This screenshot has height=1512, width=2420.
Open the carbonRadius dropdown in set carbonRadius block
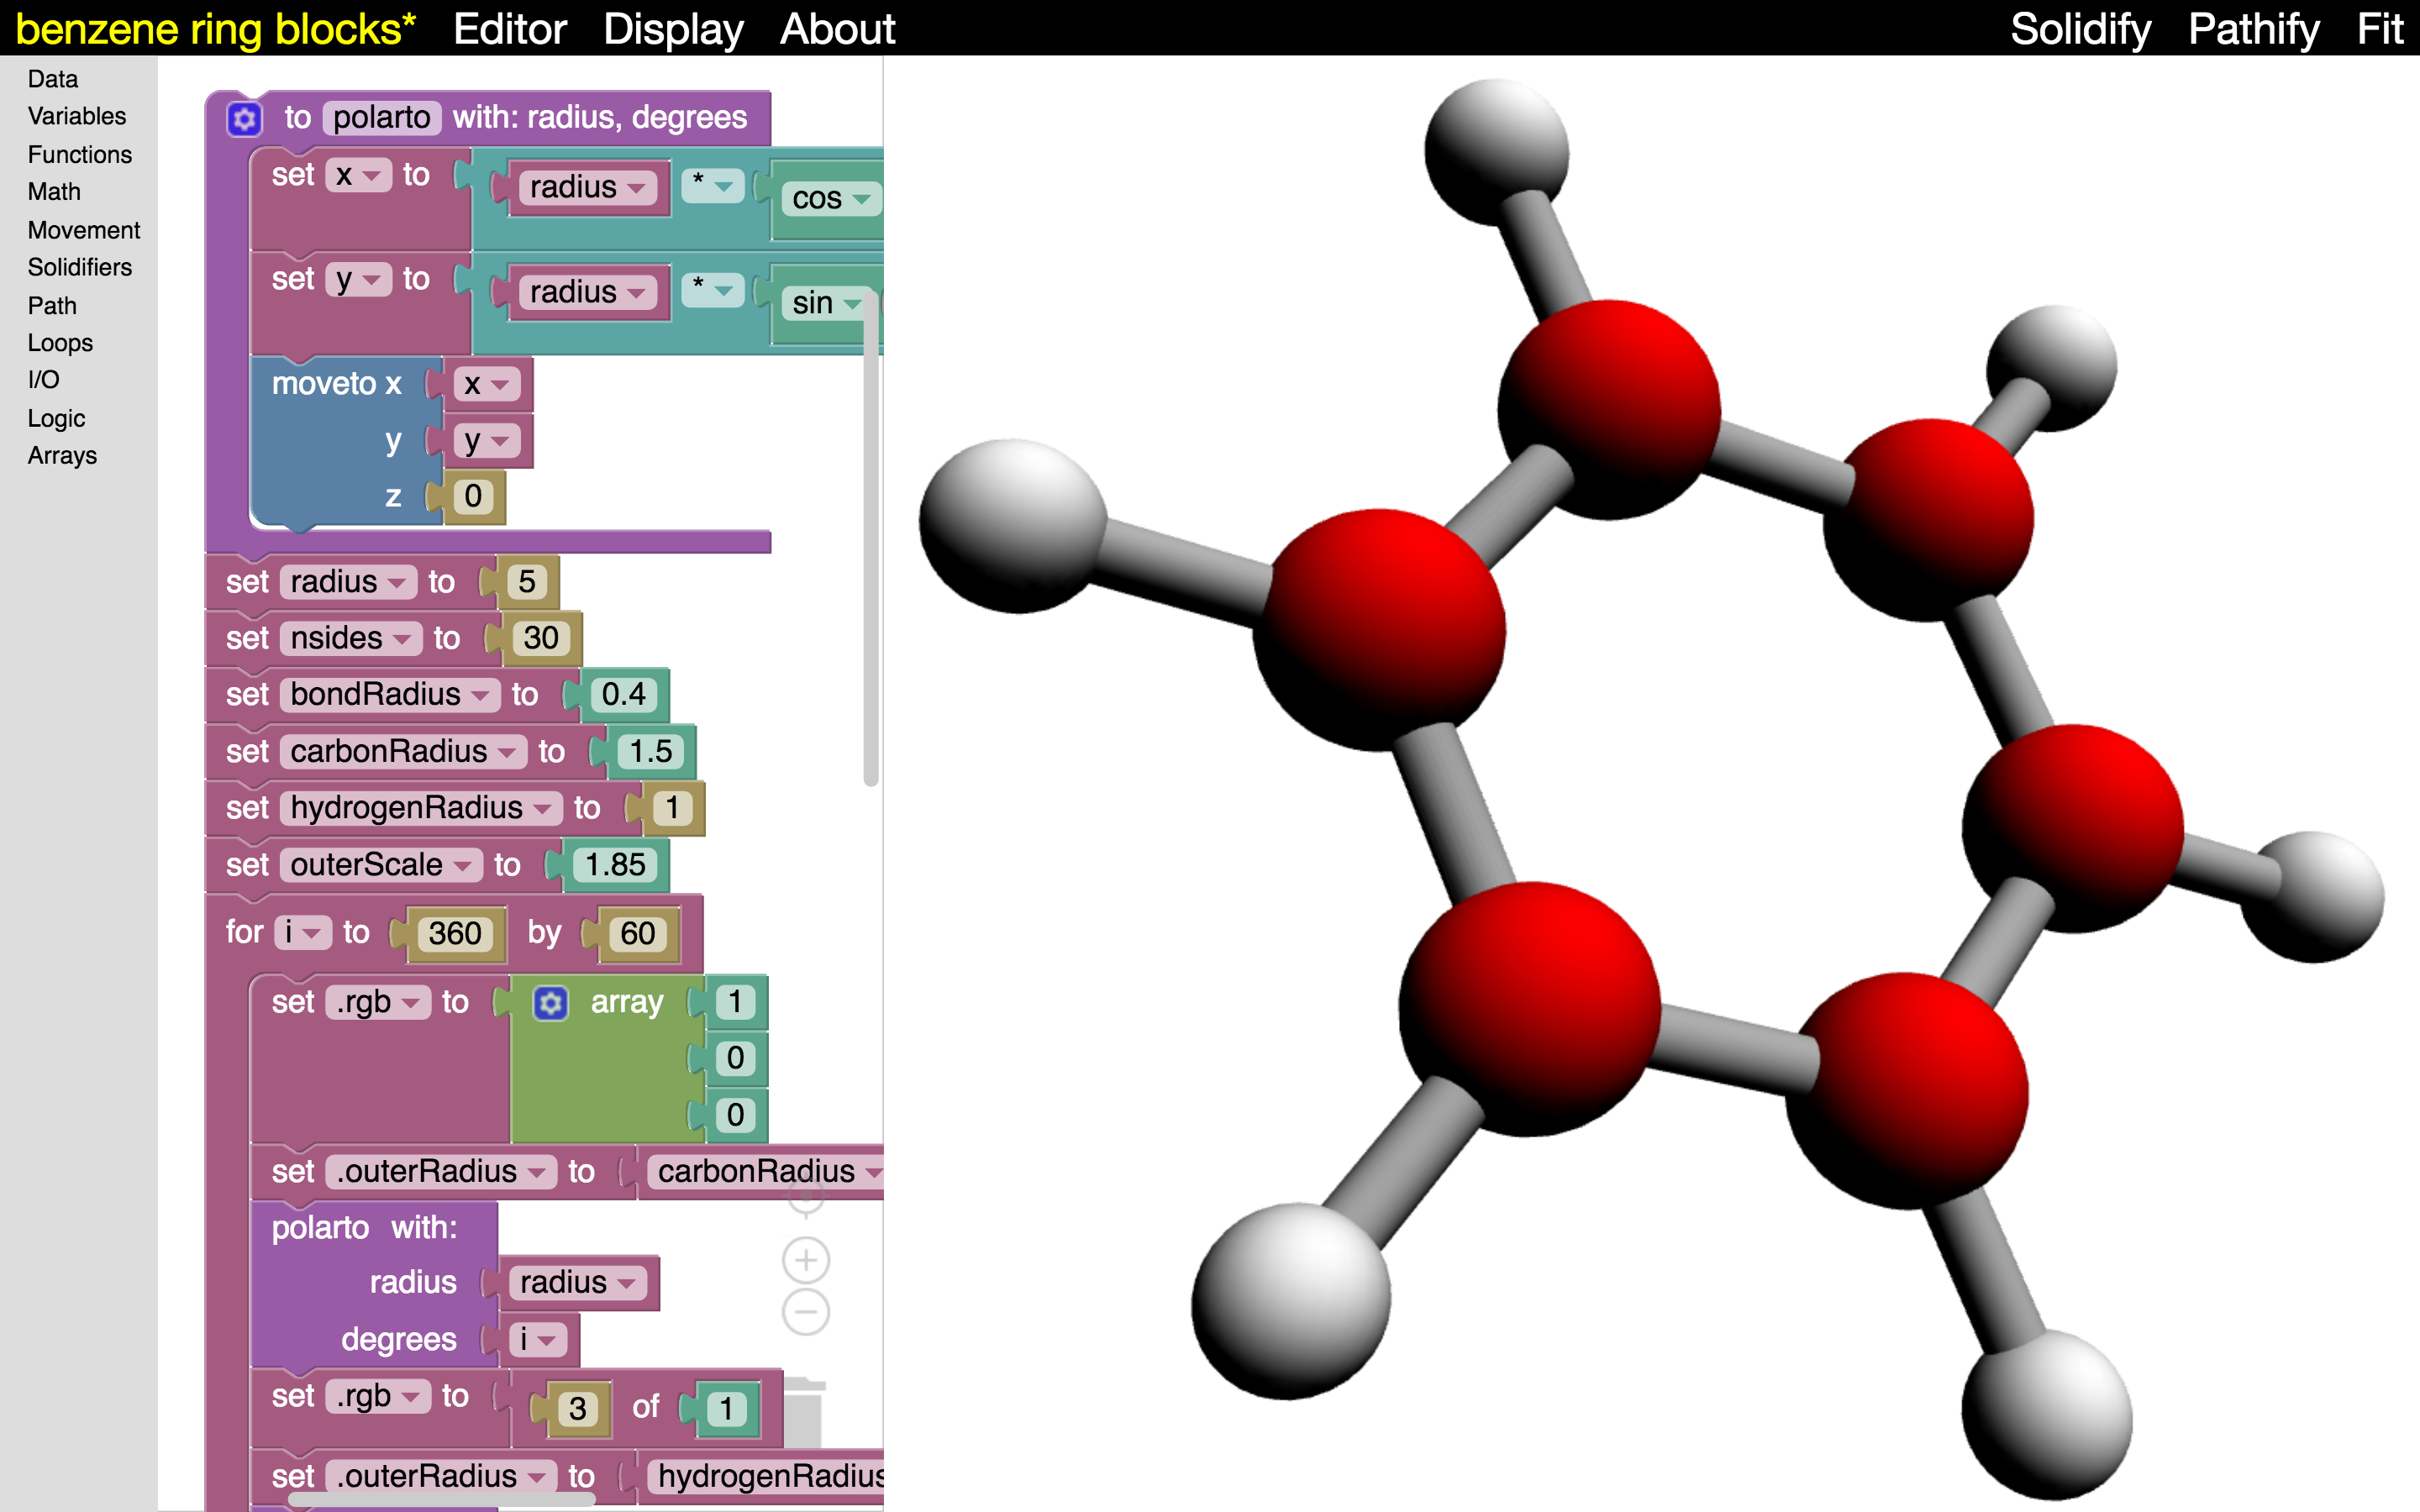[x=403, y=751]
